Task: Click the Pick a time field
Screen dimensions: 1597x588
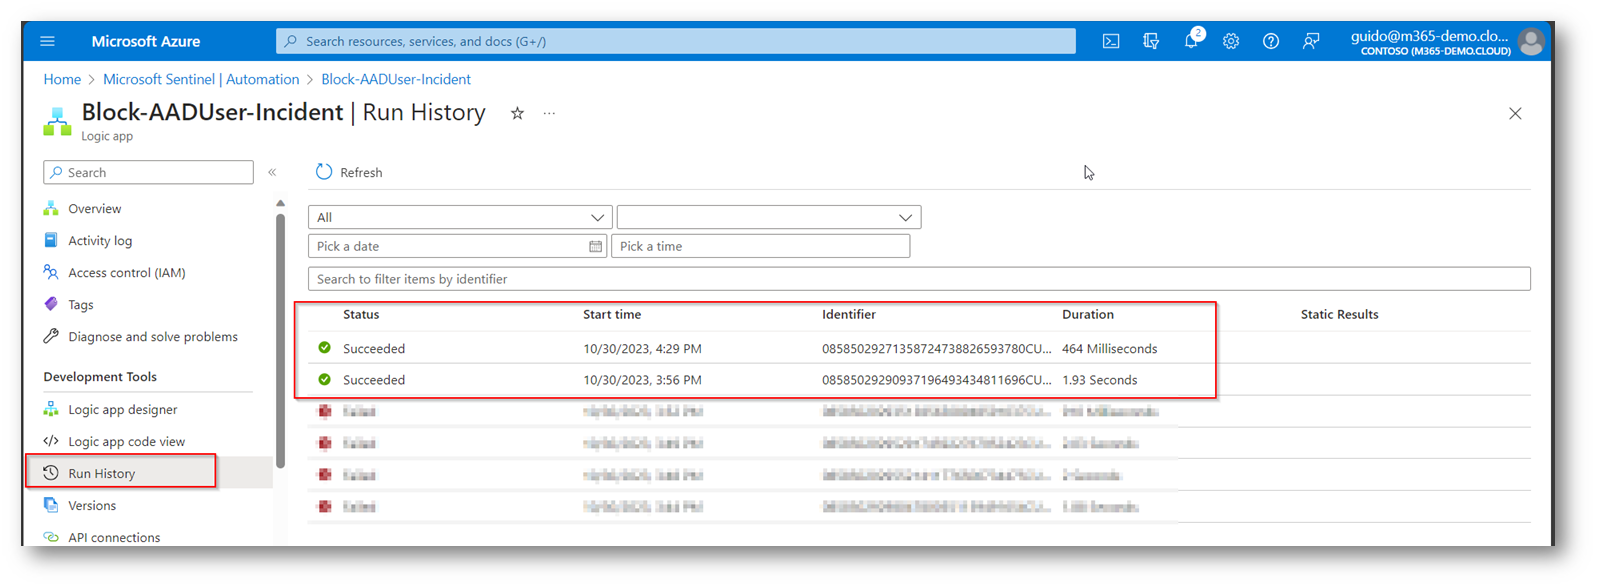Action: point(761,246)
